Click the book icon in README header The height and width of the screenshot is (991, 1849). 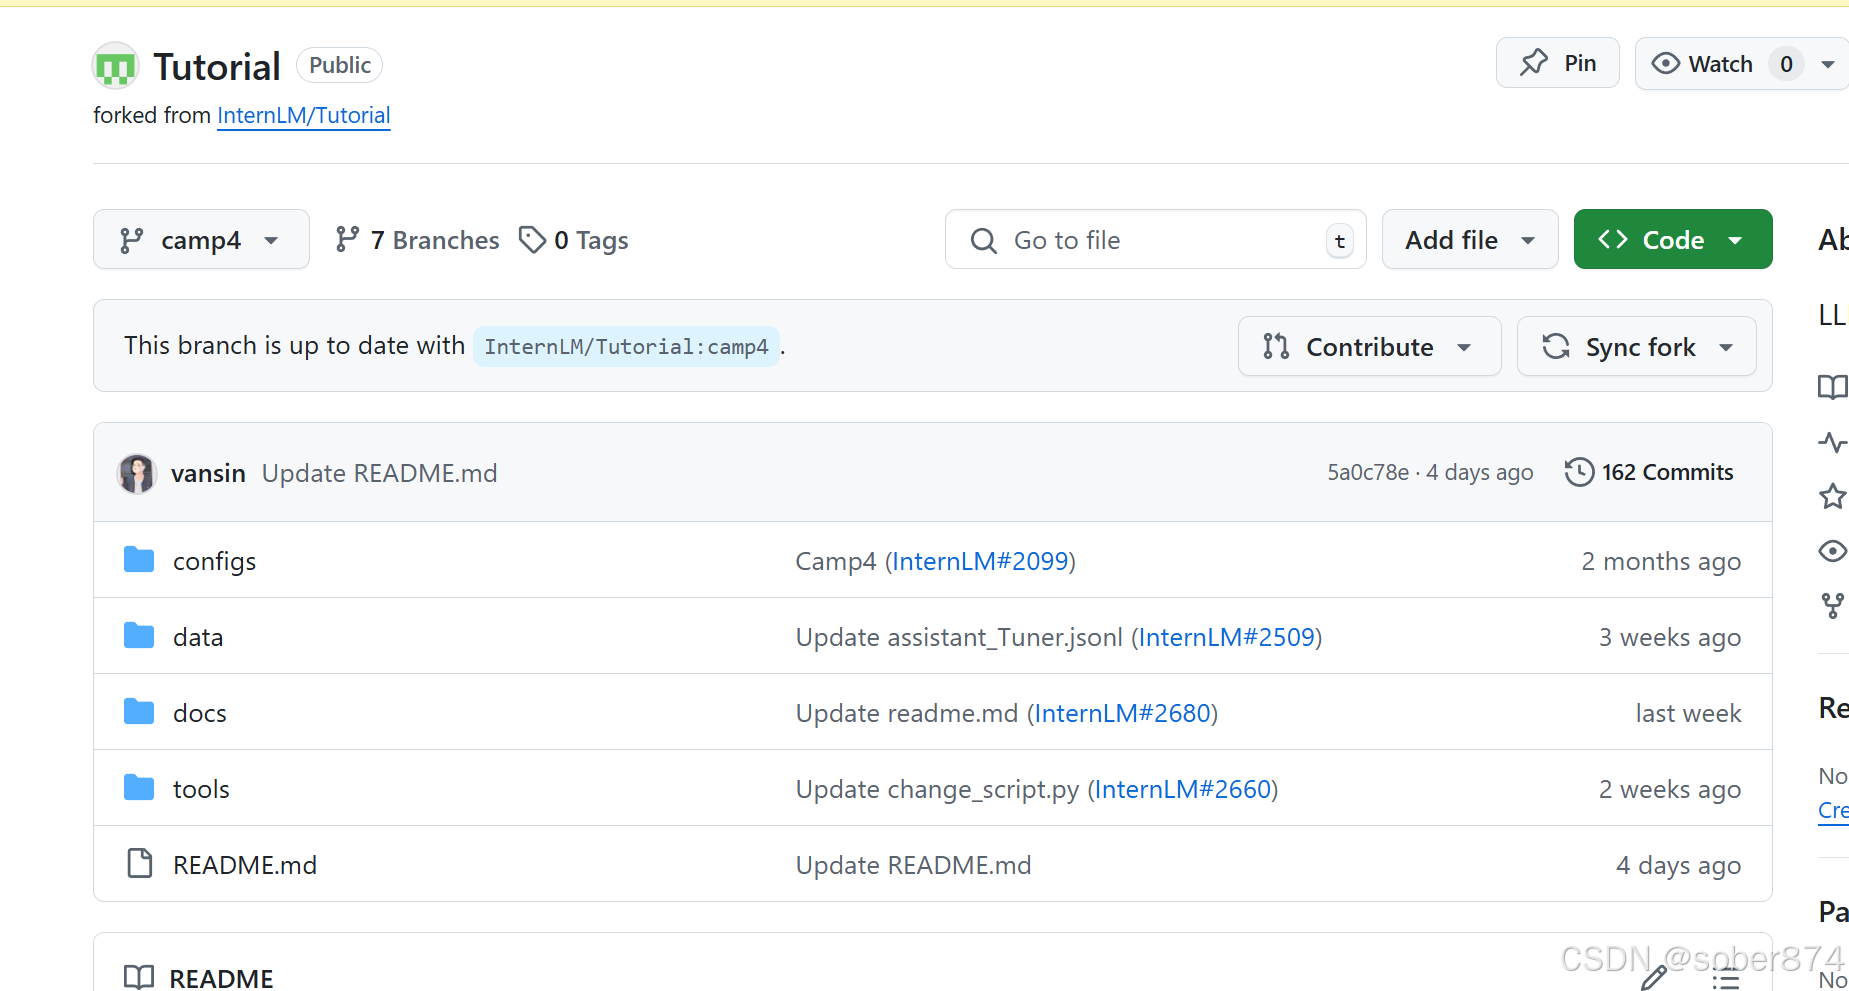coord(139,978)
